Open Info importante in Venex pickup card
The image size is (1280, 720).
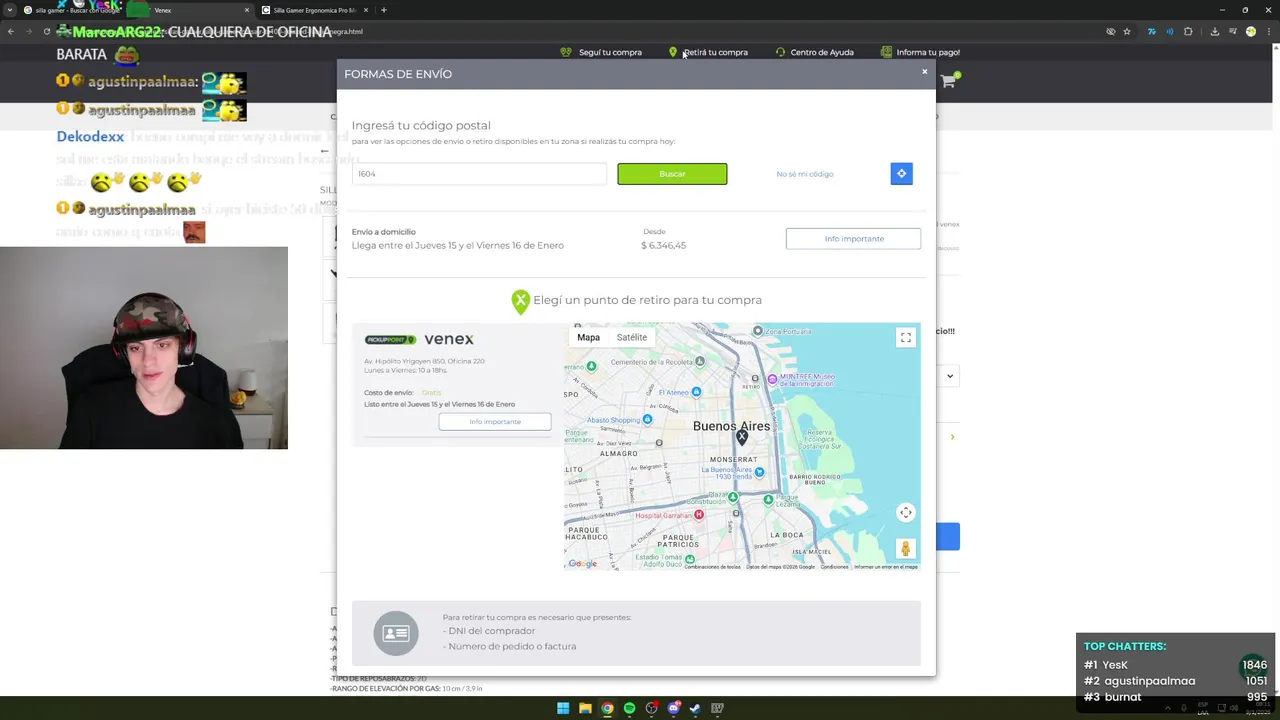point(495,422)
